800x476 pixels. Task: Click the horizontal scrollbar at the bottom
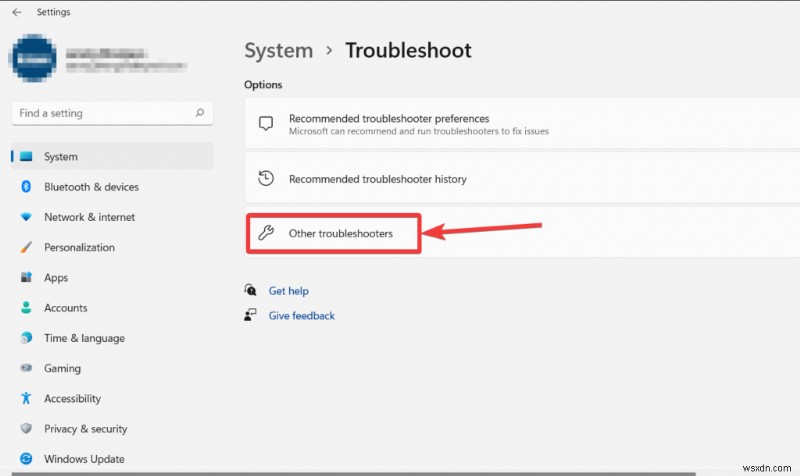[354, 474]
